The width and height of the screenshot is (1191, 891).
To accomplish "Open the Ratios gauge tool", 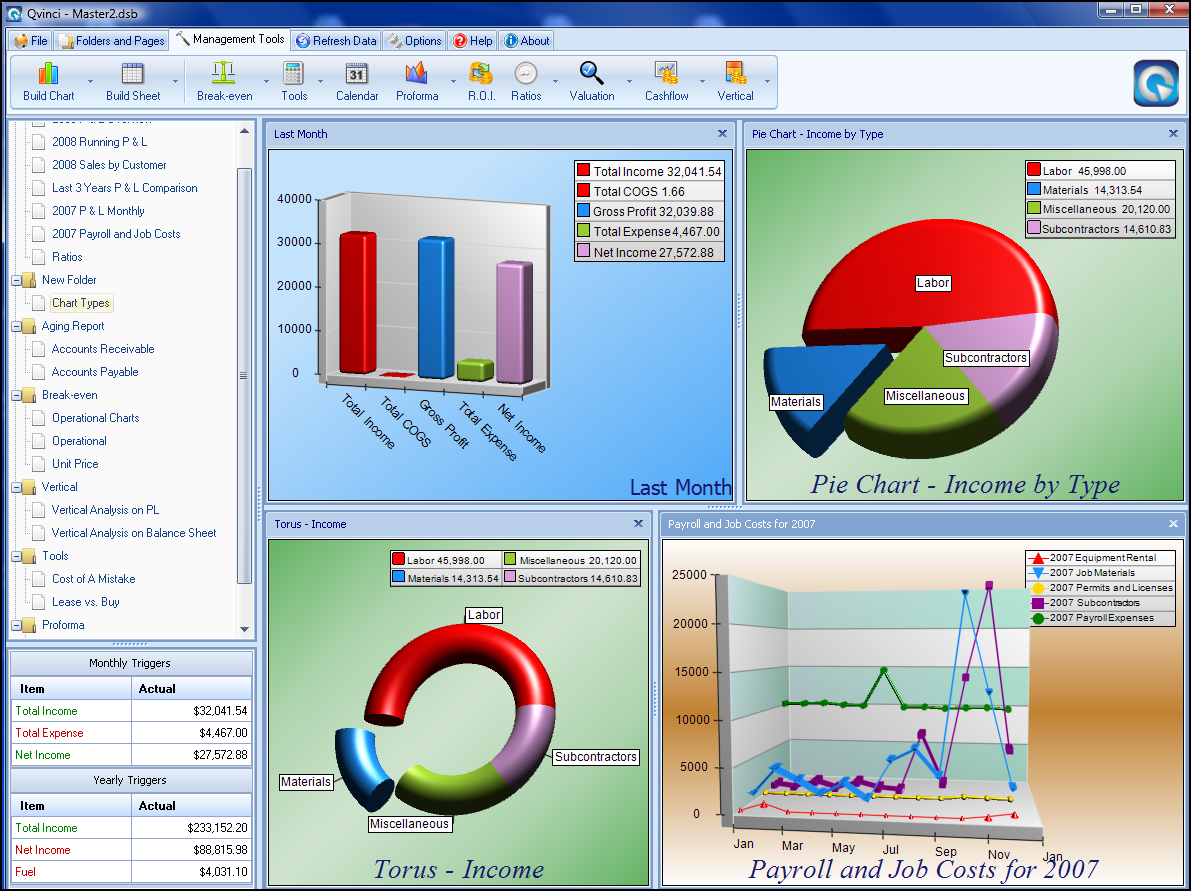I will 526,82.
